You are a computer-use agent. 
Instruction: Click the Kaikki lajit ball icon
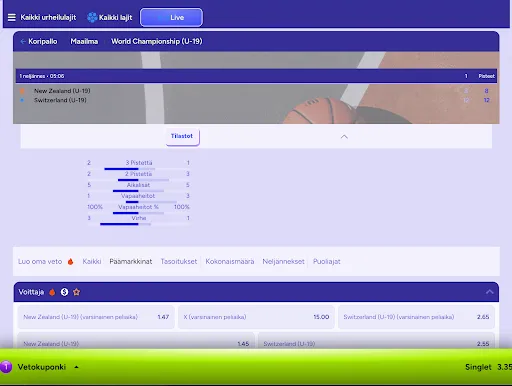pyautogui.click(x=92, y=17)
